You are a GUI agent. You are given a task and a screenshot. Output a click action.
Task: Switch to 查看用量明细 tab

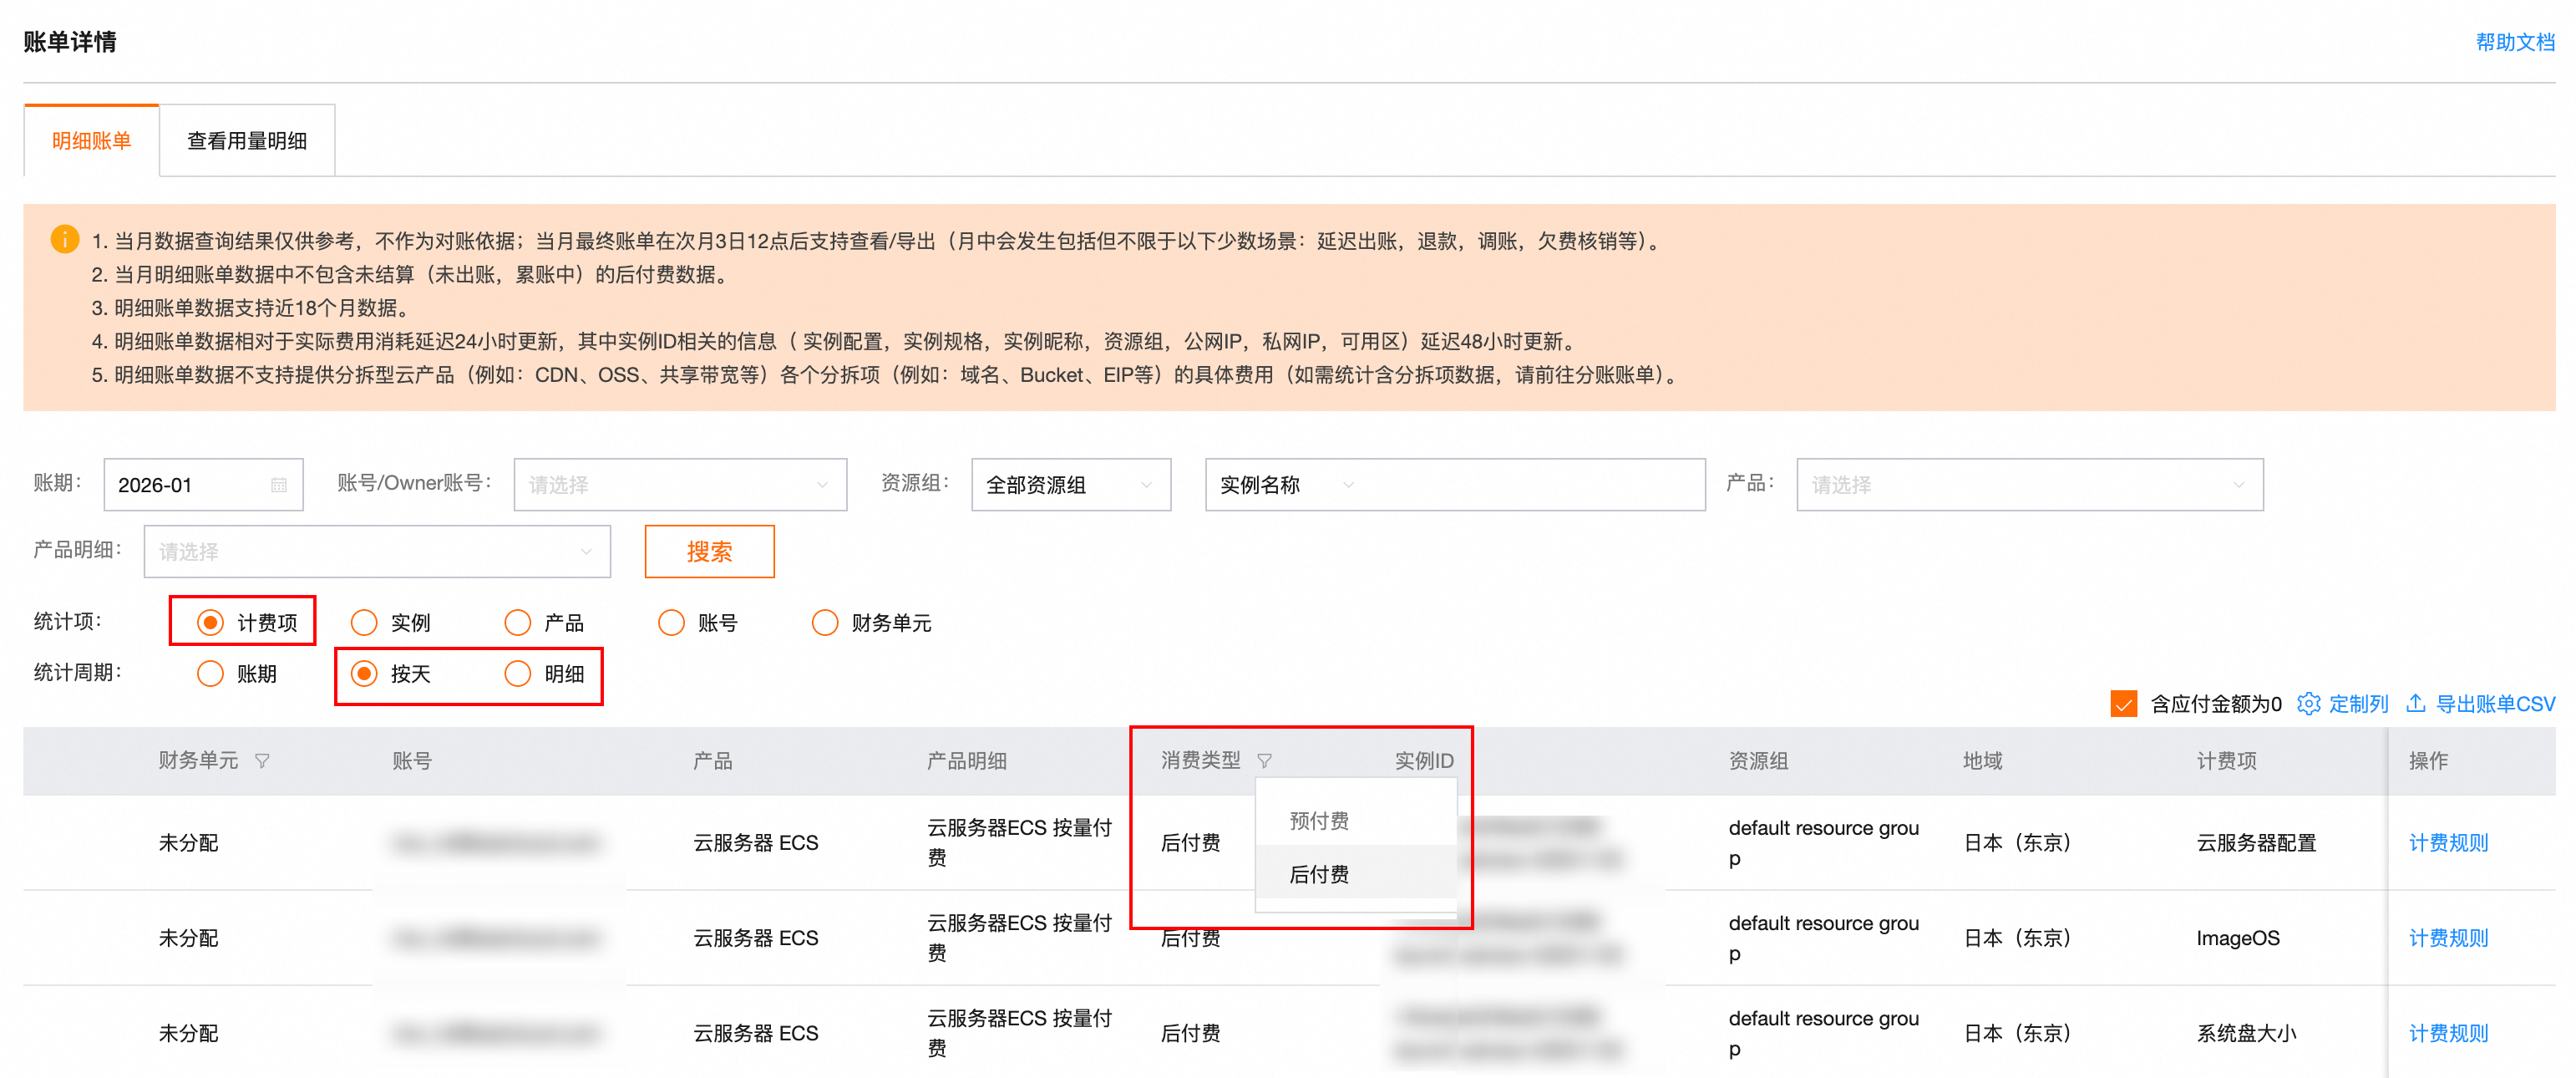tap(247, 141)
